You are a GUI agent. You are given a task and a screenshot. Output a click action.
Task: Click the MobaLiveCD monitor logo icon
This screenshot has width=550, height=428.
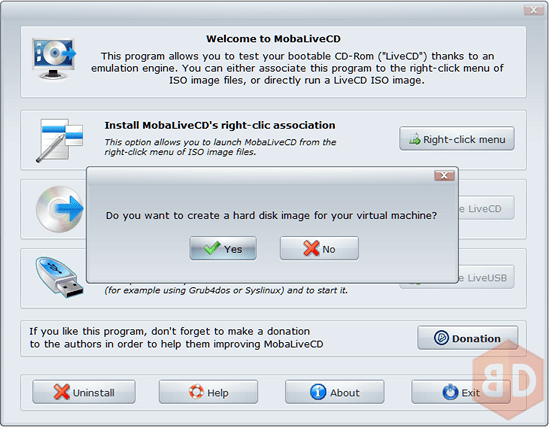tap(54, 59)
